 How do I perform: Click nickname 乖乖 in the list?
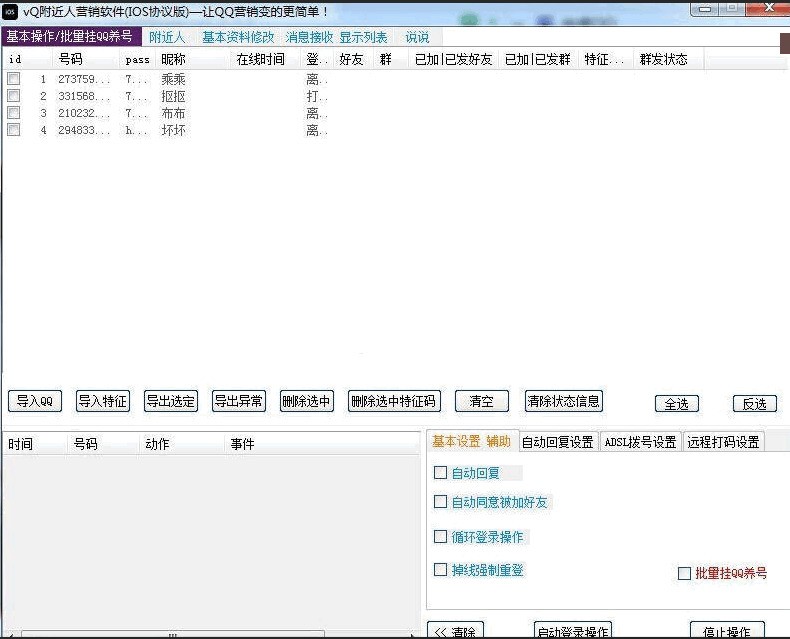tap(173, 79)
